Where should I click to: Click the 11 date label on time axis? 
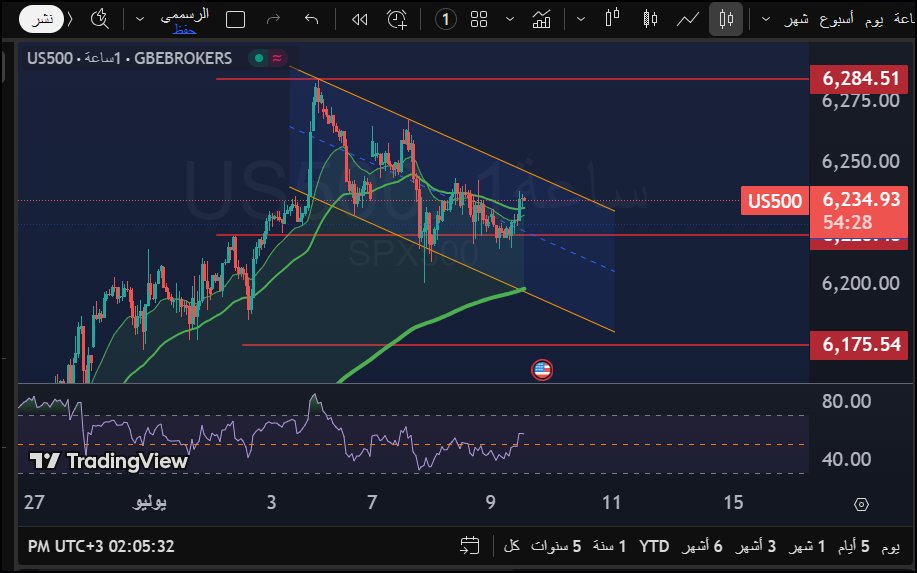611,502
